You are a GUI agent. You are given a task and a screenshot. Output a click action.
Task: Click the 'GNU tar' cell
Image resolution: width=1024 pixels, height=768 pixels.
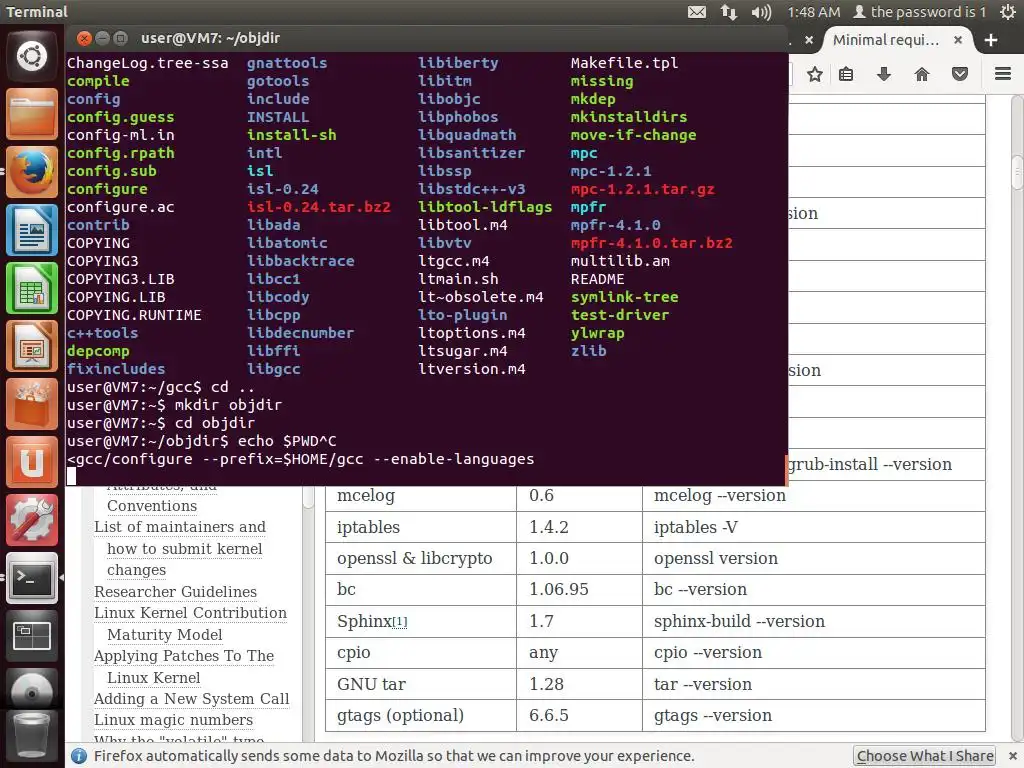point(421,684)
